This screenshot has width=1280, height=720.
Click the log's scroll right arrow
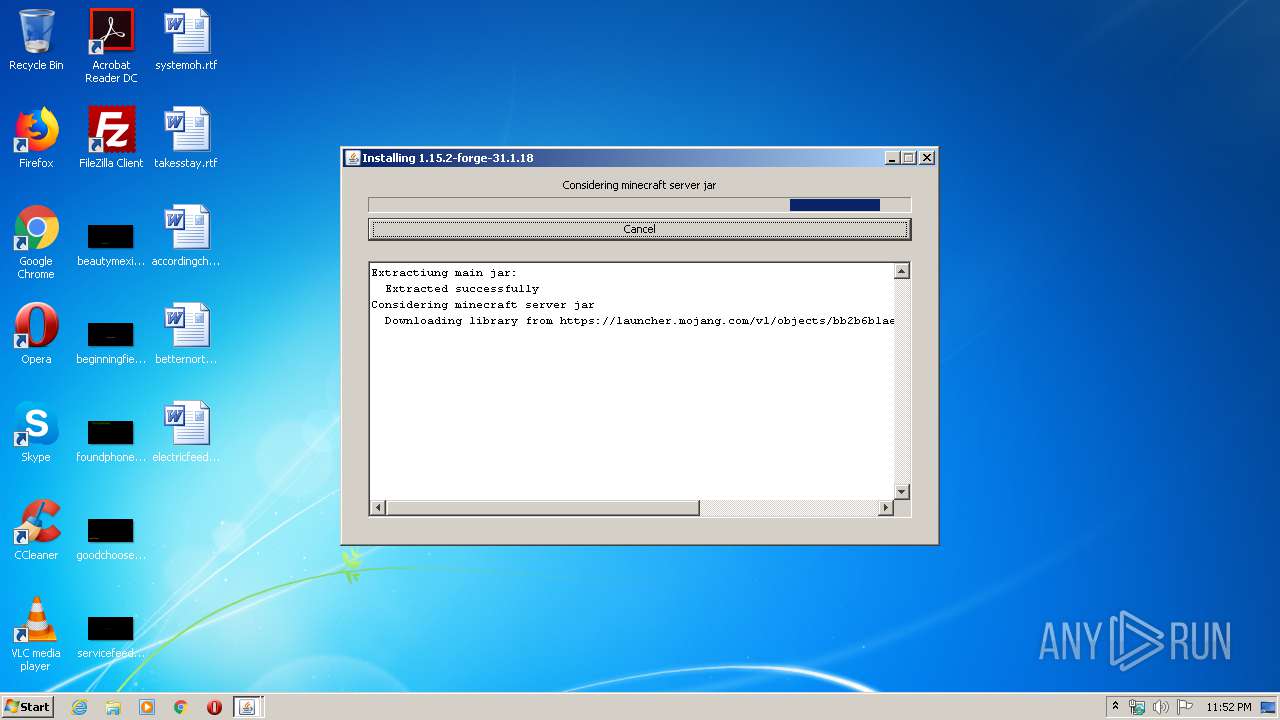[885, 508]
